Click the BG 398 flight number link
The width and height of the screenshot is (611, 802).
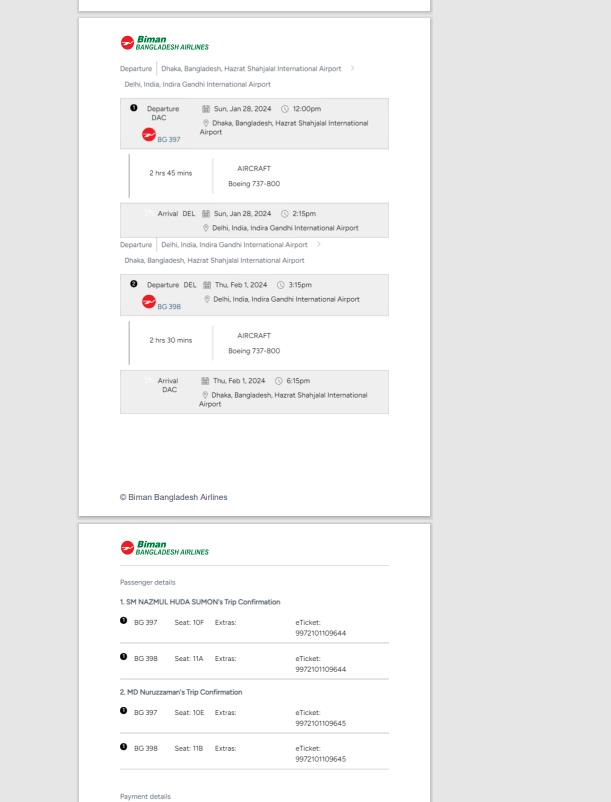coord(169,307)
